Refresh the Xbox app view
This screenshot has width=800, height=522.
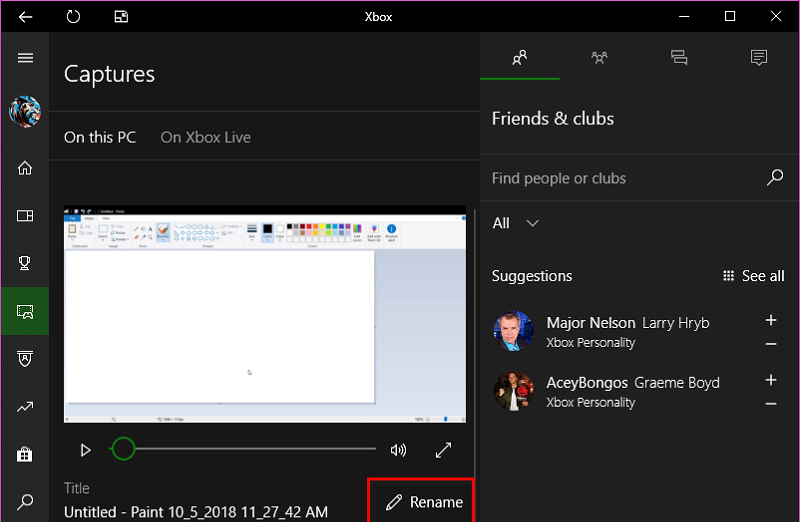[73, 17]
